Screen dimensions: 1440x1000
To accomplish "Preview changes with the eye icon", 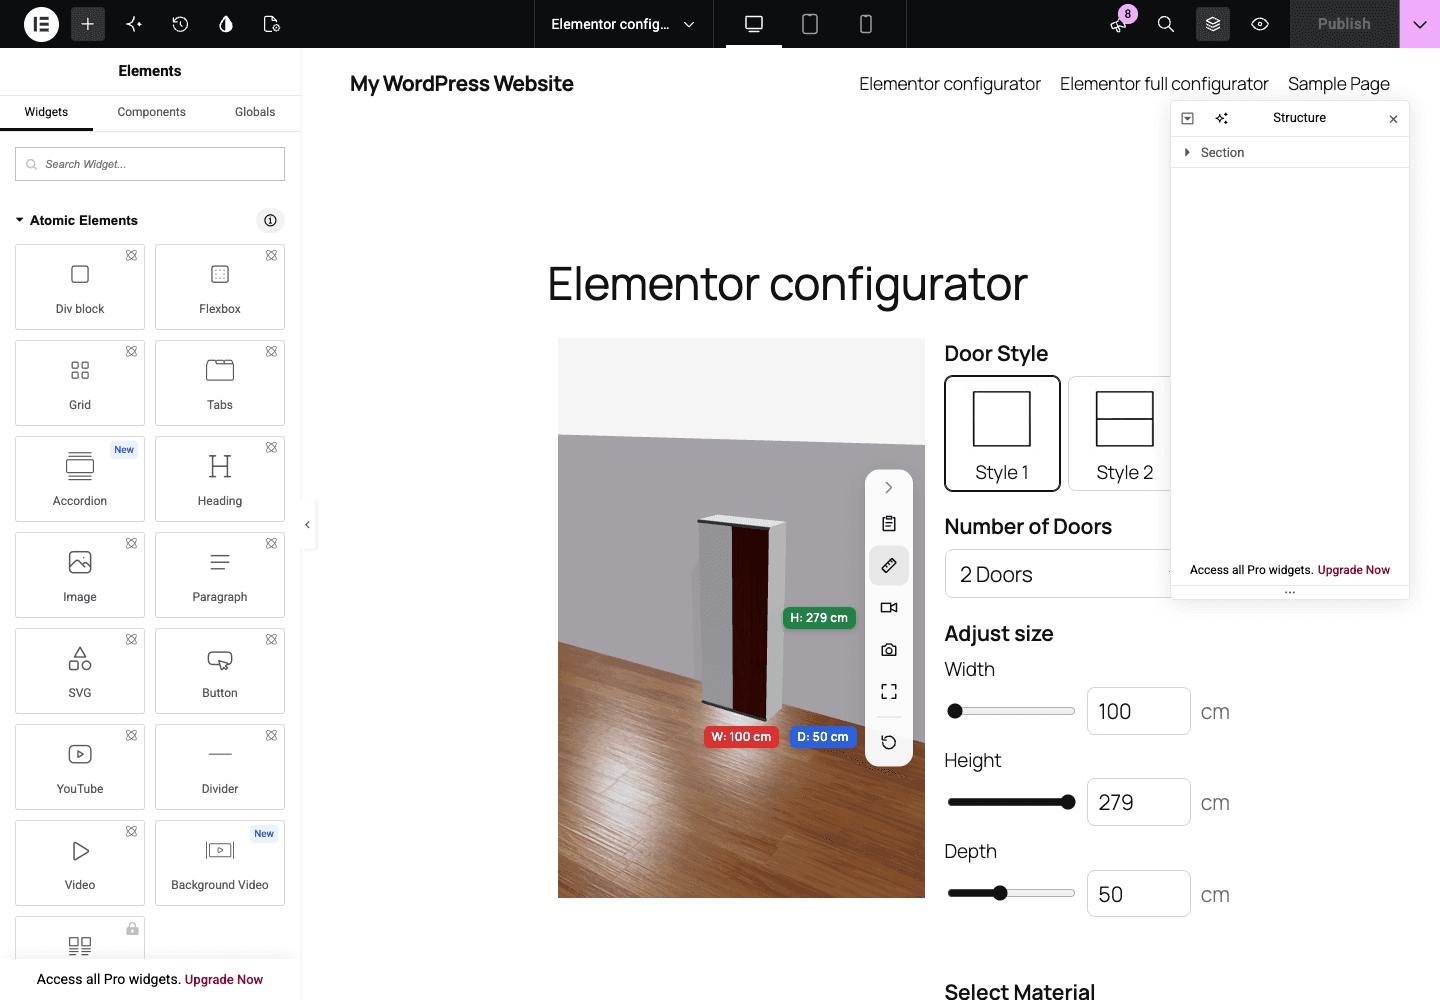I will tap(1260, 24).
